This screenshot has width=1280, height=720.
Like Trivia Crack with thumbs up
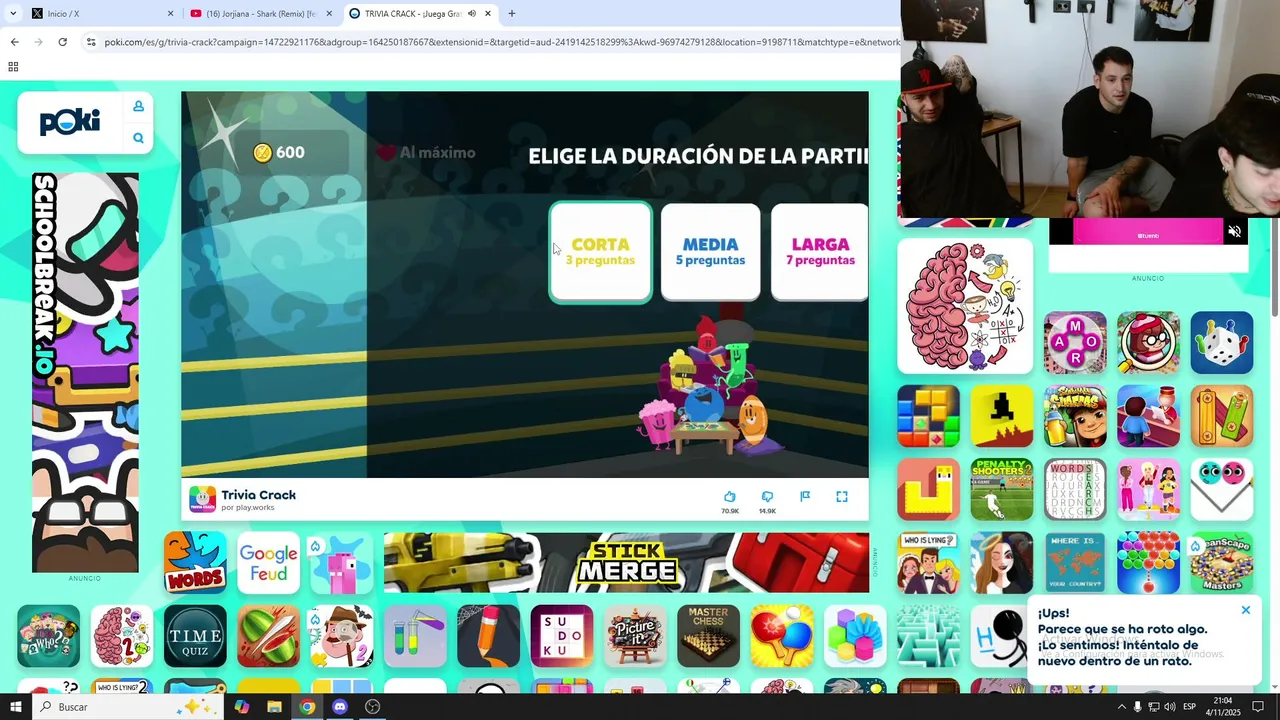tap(730, 497)
